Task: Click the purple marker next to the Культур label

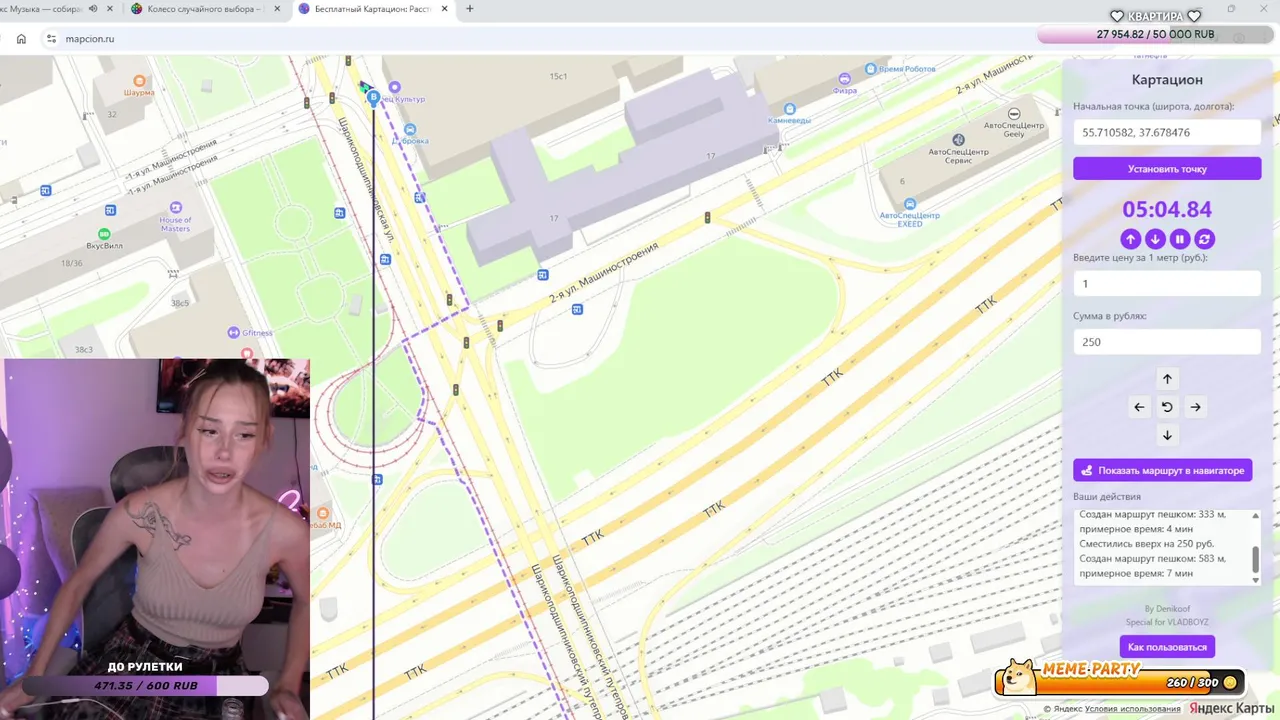Action: pyautogui.click(x=395, y=87)
